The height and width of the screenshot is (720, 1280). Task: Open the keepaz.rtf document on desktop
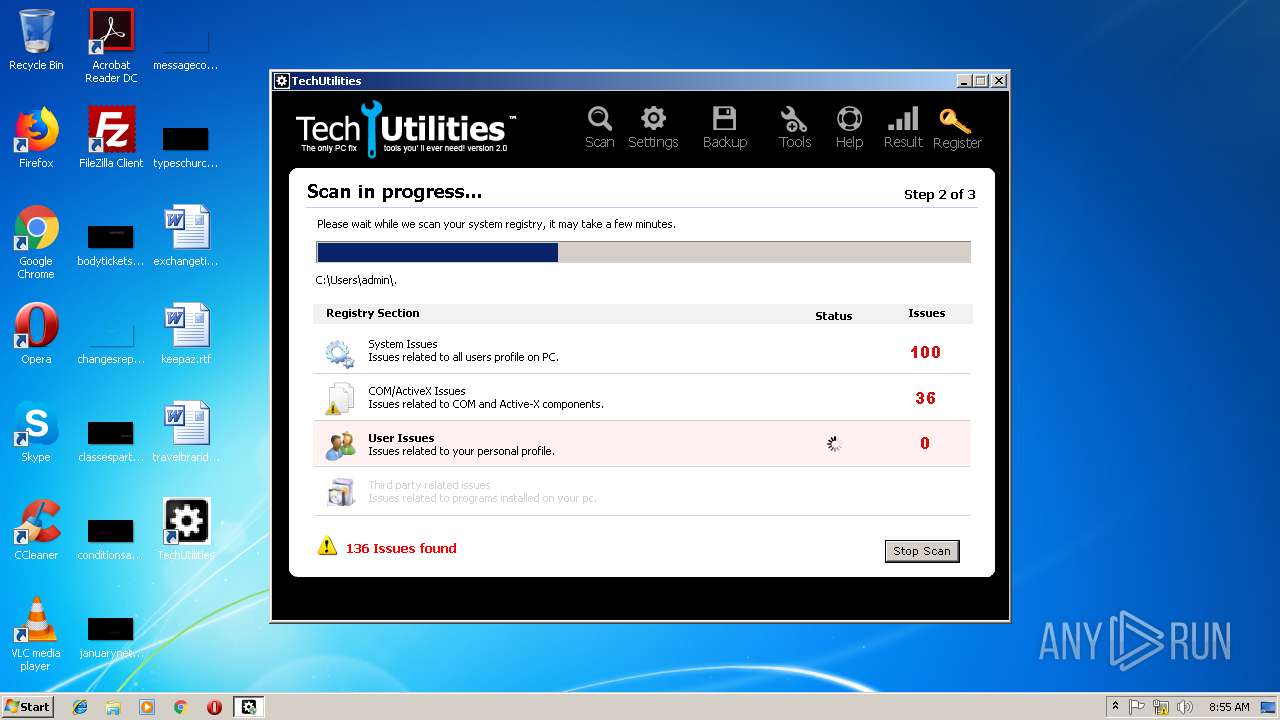186,334
